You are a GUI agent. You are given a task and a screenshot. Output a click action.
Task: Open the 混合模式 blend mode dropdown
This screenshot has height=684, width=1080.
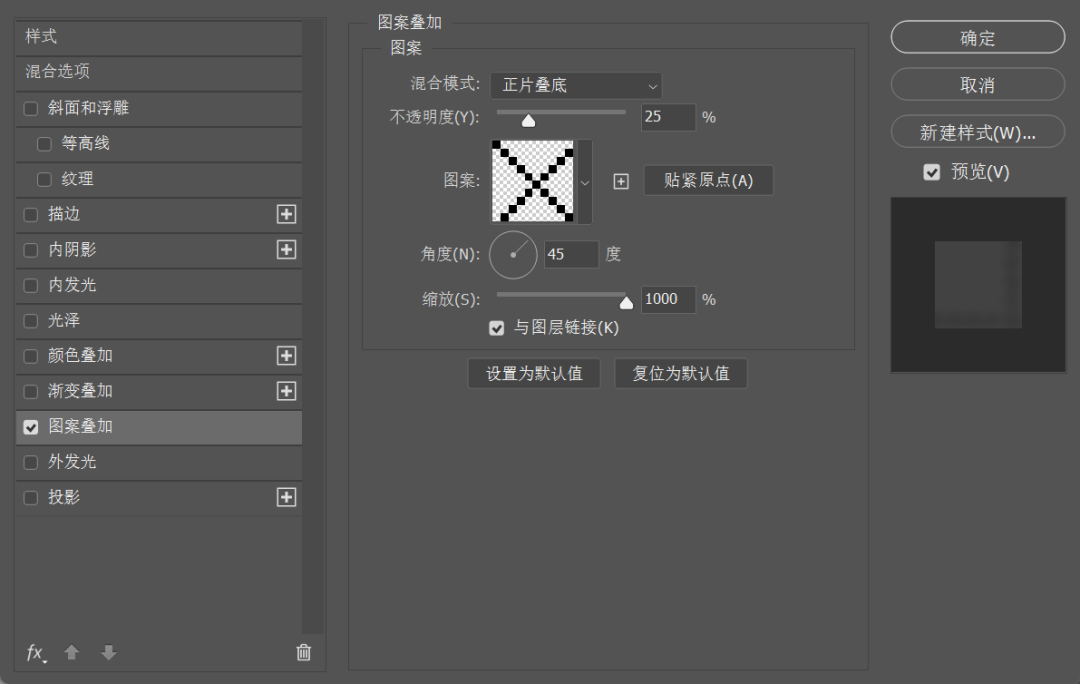(575, 86)
